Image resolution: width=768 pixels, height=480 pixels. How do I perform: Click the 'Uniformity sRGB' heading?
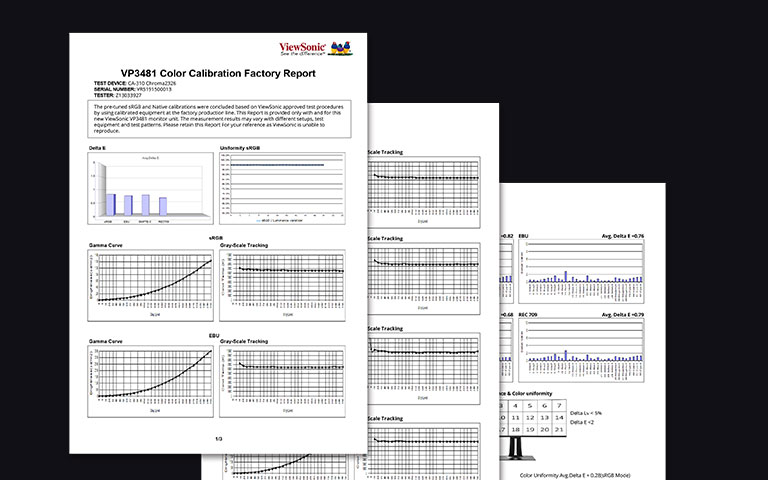[240, 148]
